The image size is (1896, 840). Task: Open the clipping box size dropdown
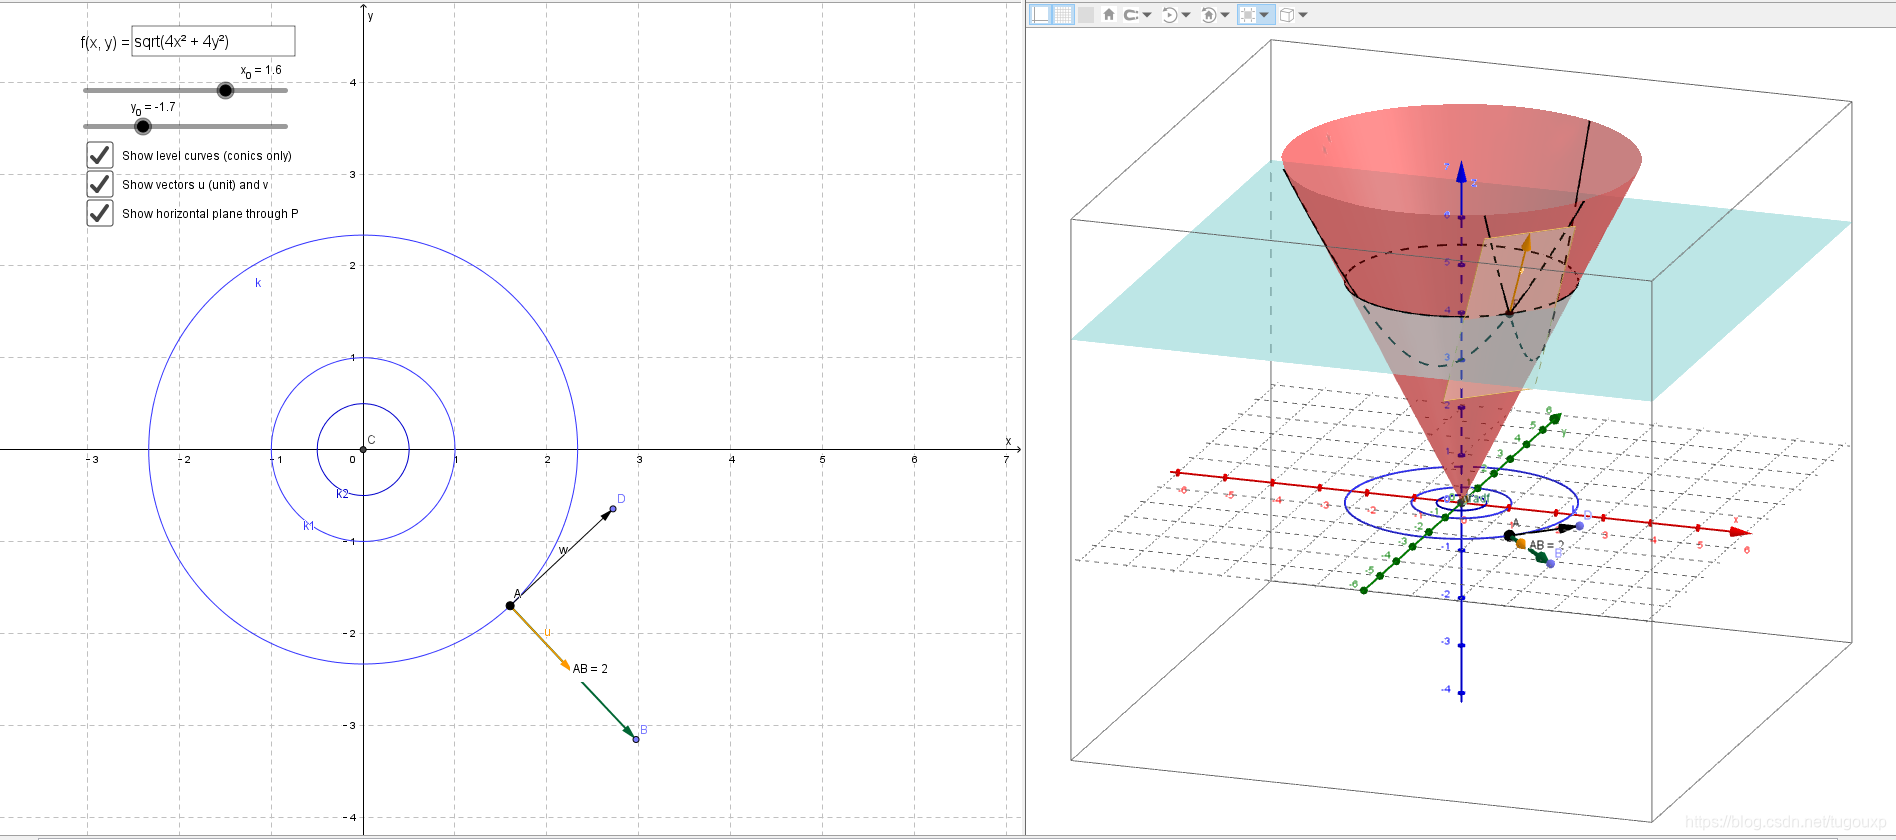[x=1264, y=15]
